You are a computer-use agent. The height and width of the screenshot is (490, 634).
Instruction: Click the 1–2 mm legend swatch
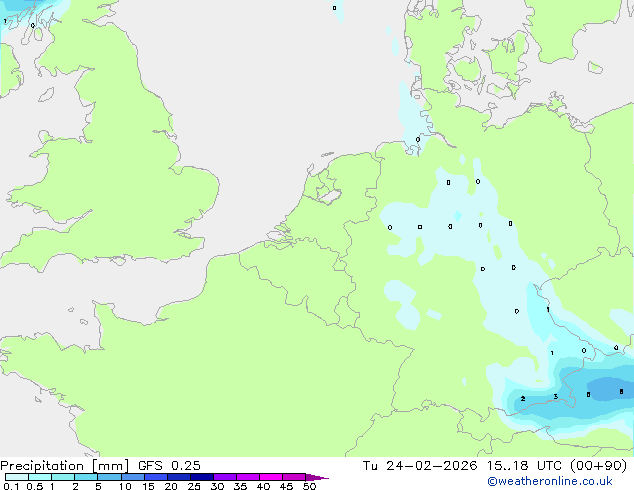click(x=63, y=477)
